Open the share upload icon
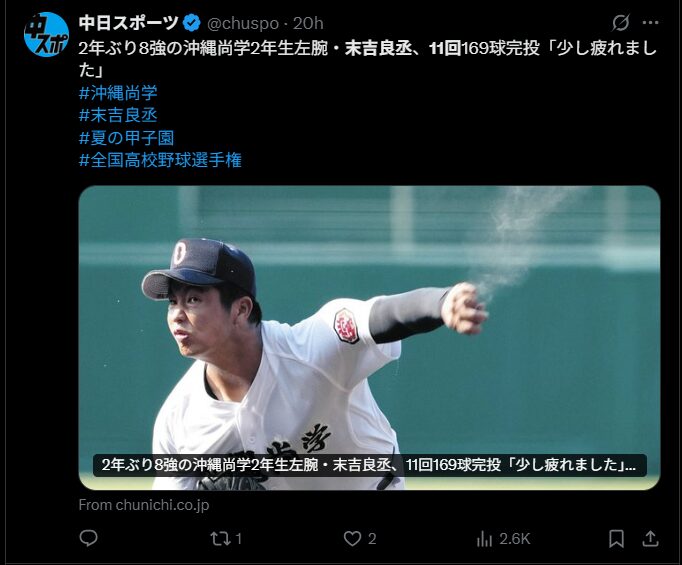 tap(650, 538)
